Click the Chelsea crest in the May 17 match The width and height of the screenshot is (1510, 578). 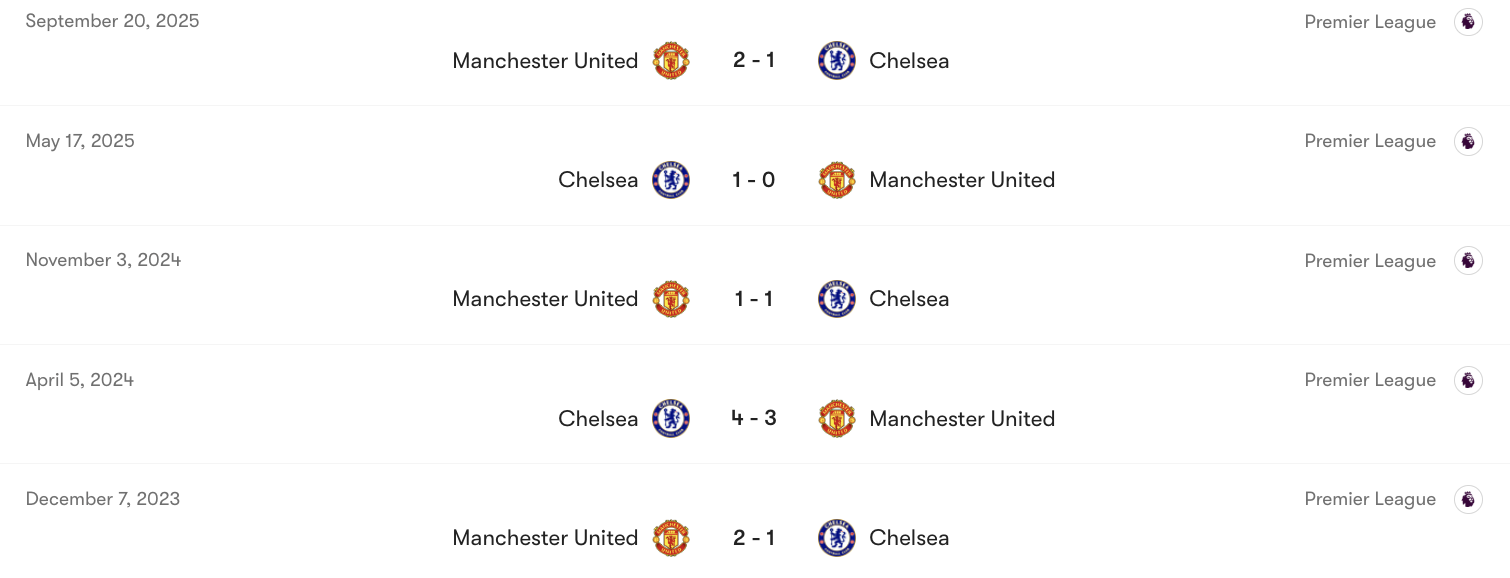(671, 180)
